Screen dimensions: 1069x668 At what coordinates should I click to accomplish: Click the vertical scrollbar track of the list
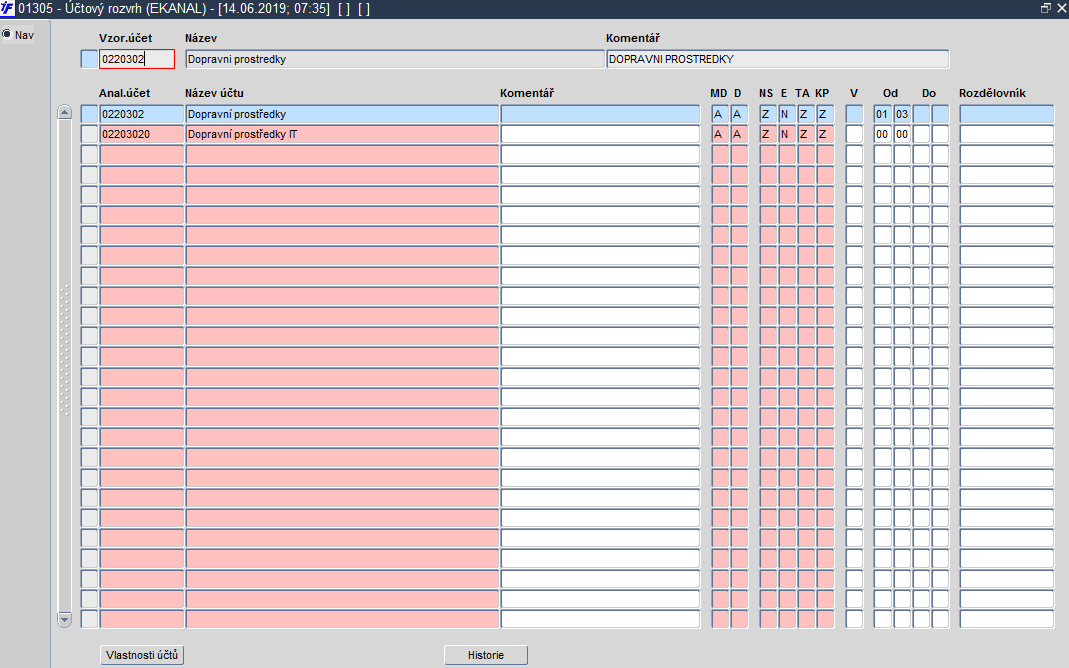65,366
